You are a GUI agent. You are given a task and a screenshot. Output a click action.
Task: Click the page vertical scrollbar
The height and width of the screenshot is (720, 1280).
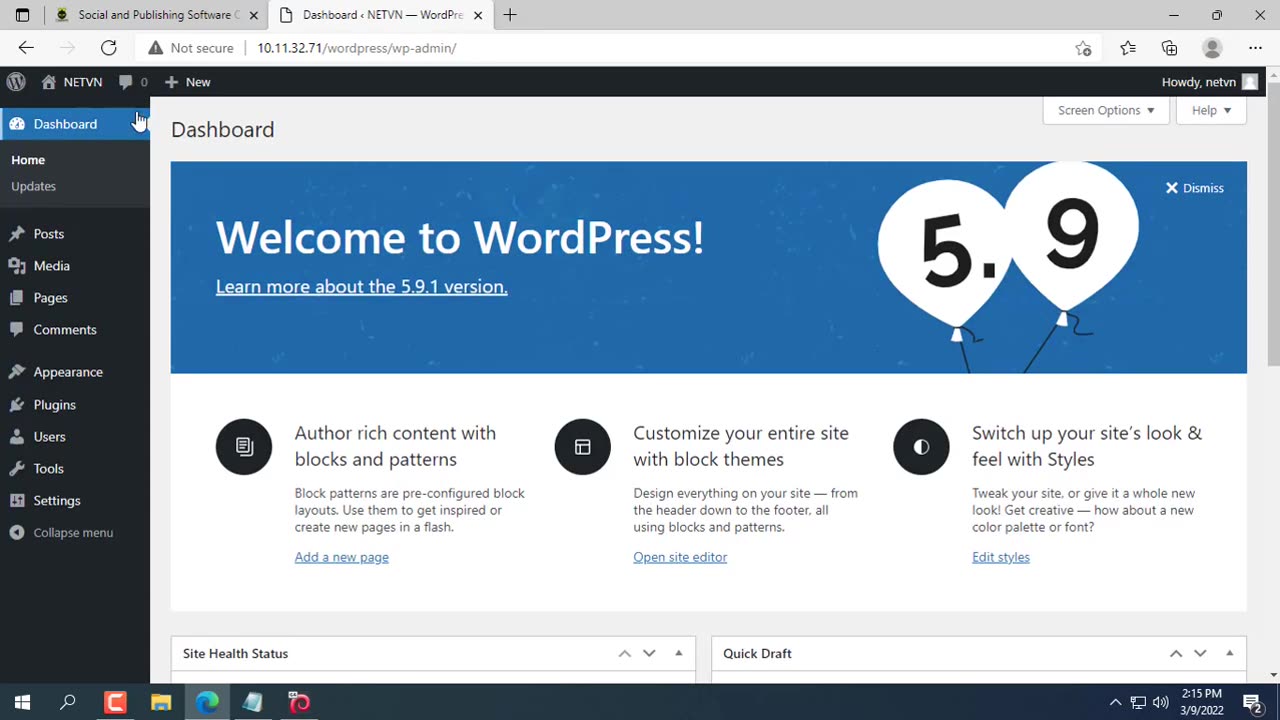coord(1273,222)
